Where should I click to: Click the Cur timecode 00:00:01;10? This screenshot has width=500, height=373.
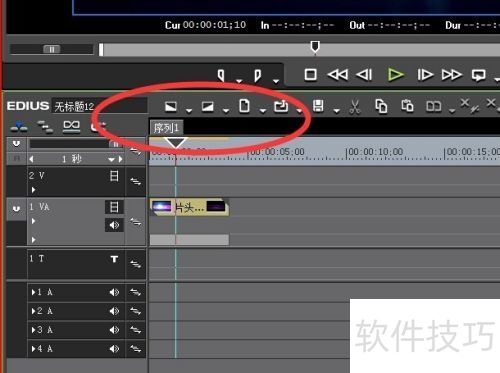tap(214, 25)
